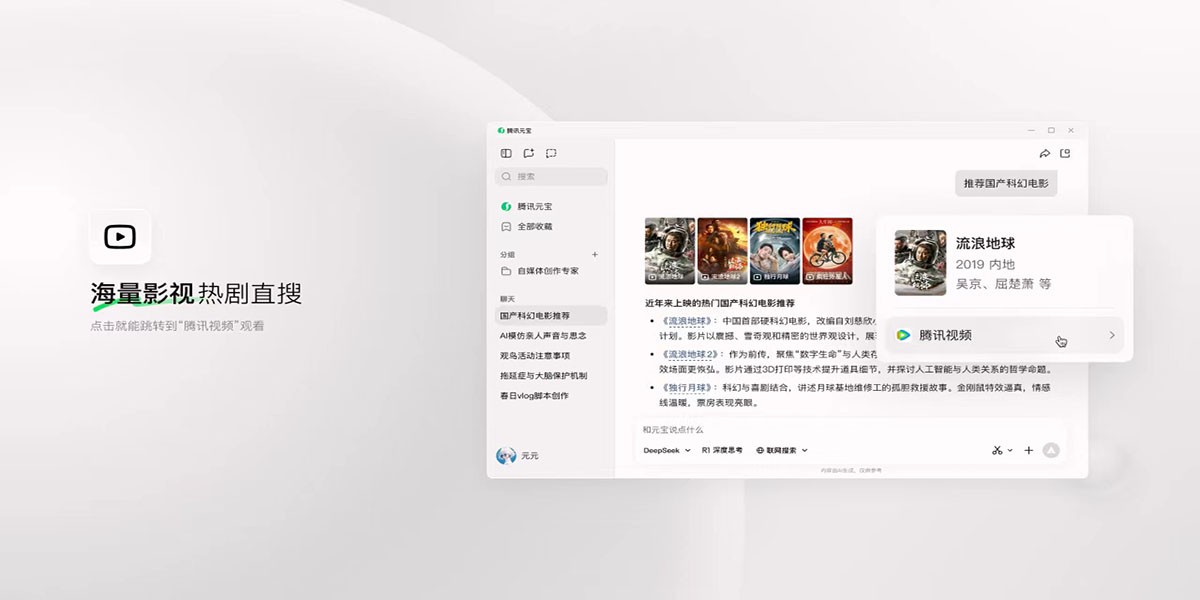Click the 分组 section label
This screenshot has width=1200, height=600.
[x=508, y=254]
